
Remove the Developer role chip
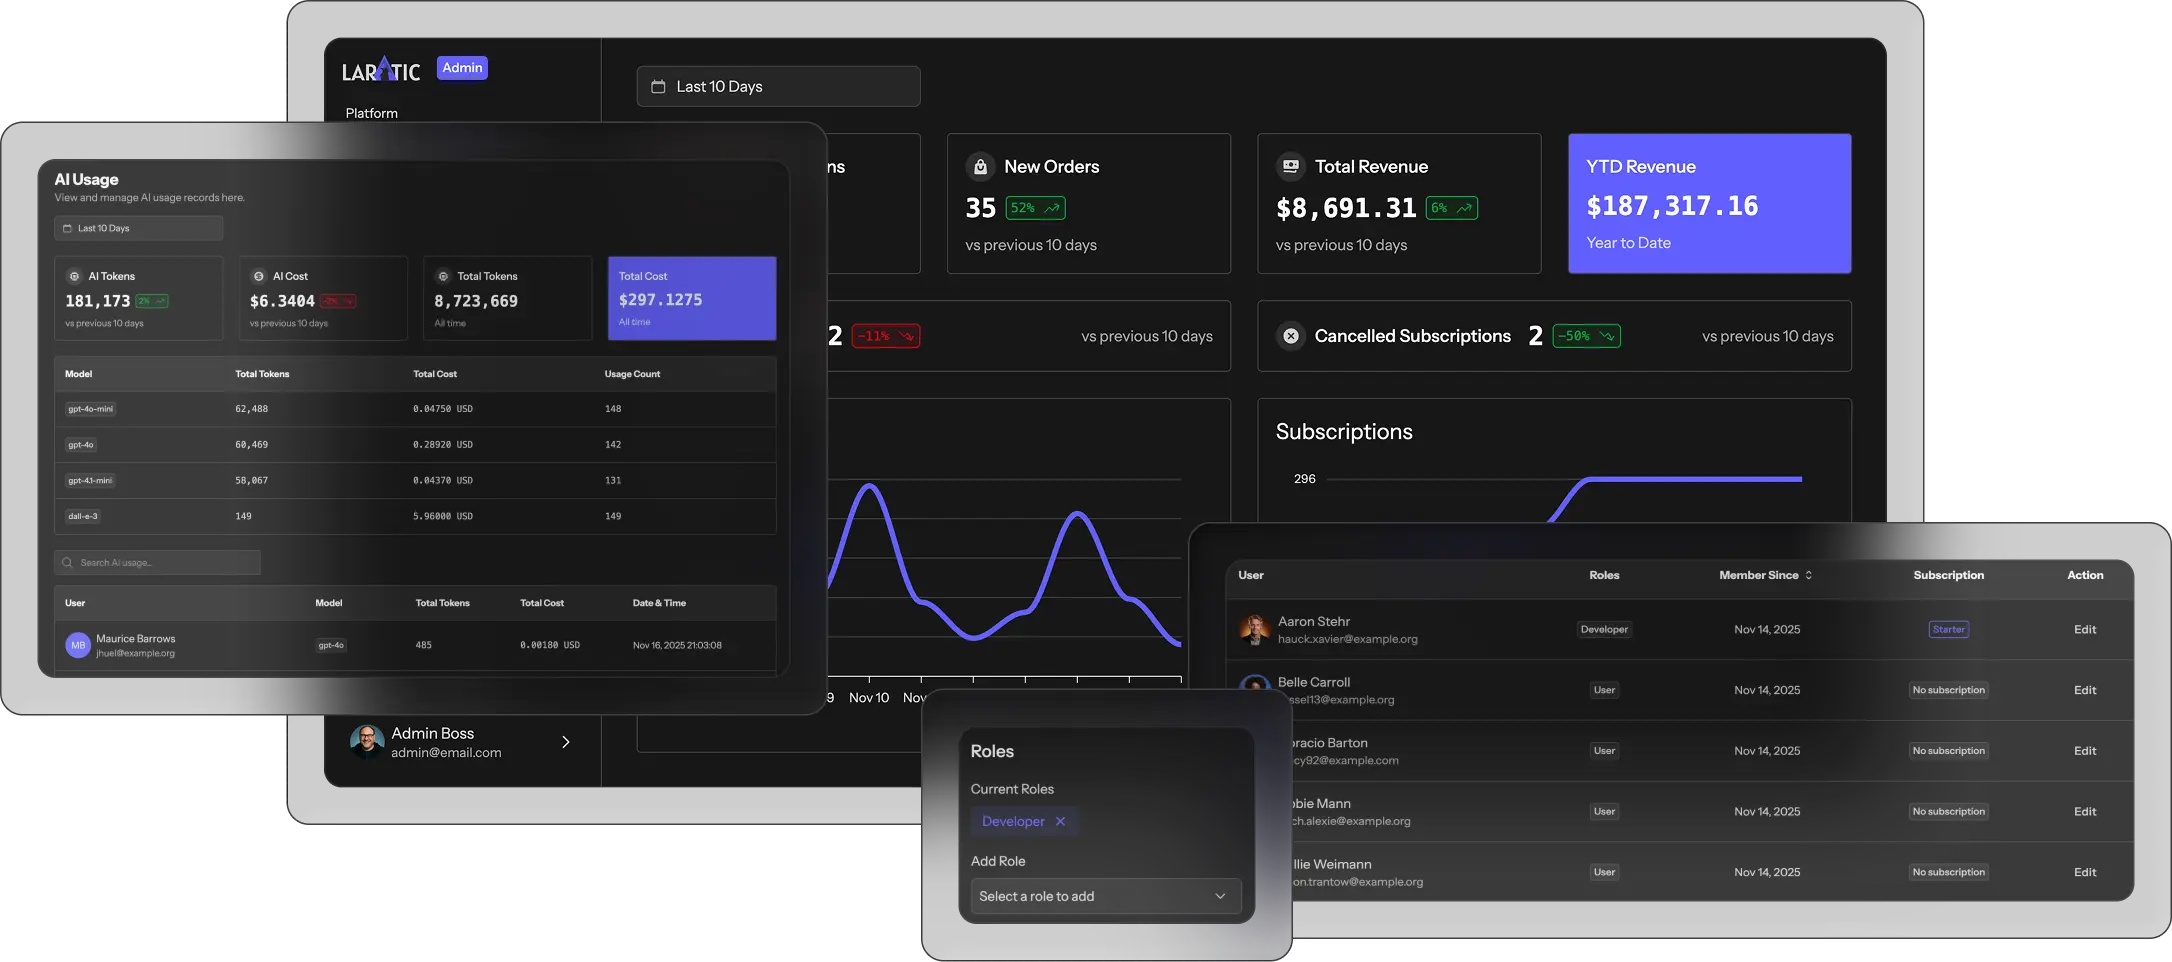1060,821
